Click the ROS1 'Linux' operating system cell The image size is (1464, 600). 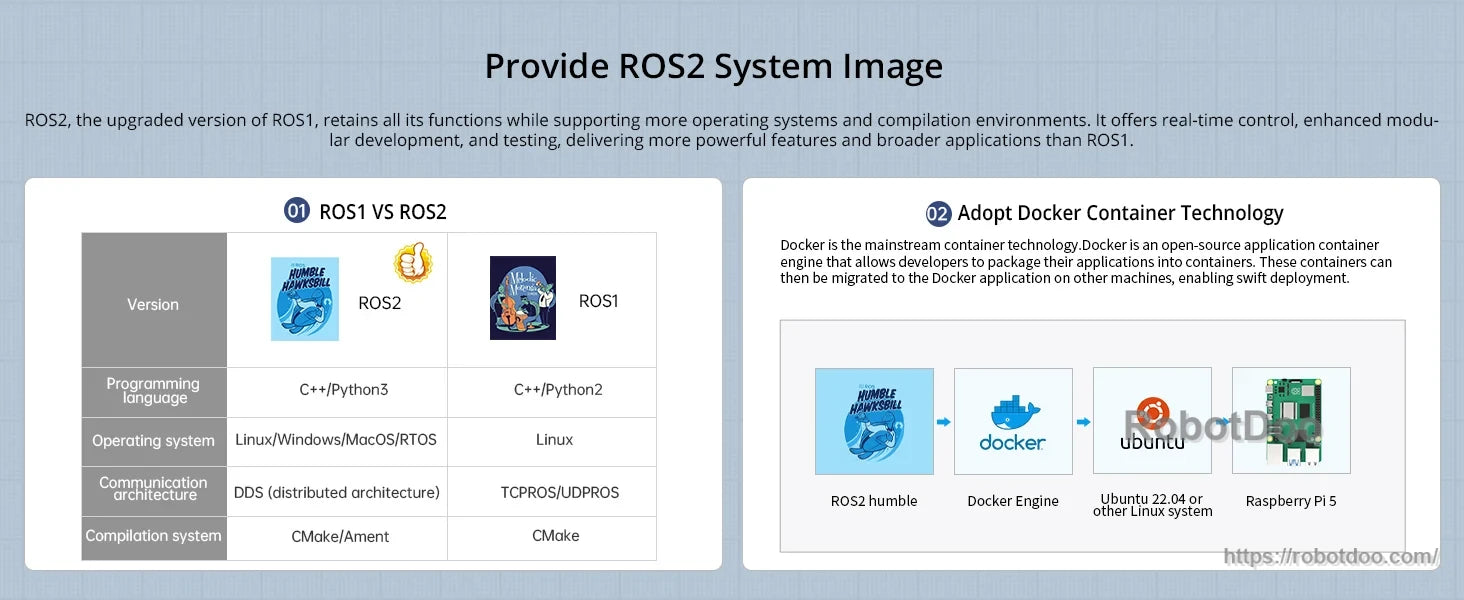(x=554, y=440)
